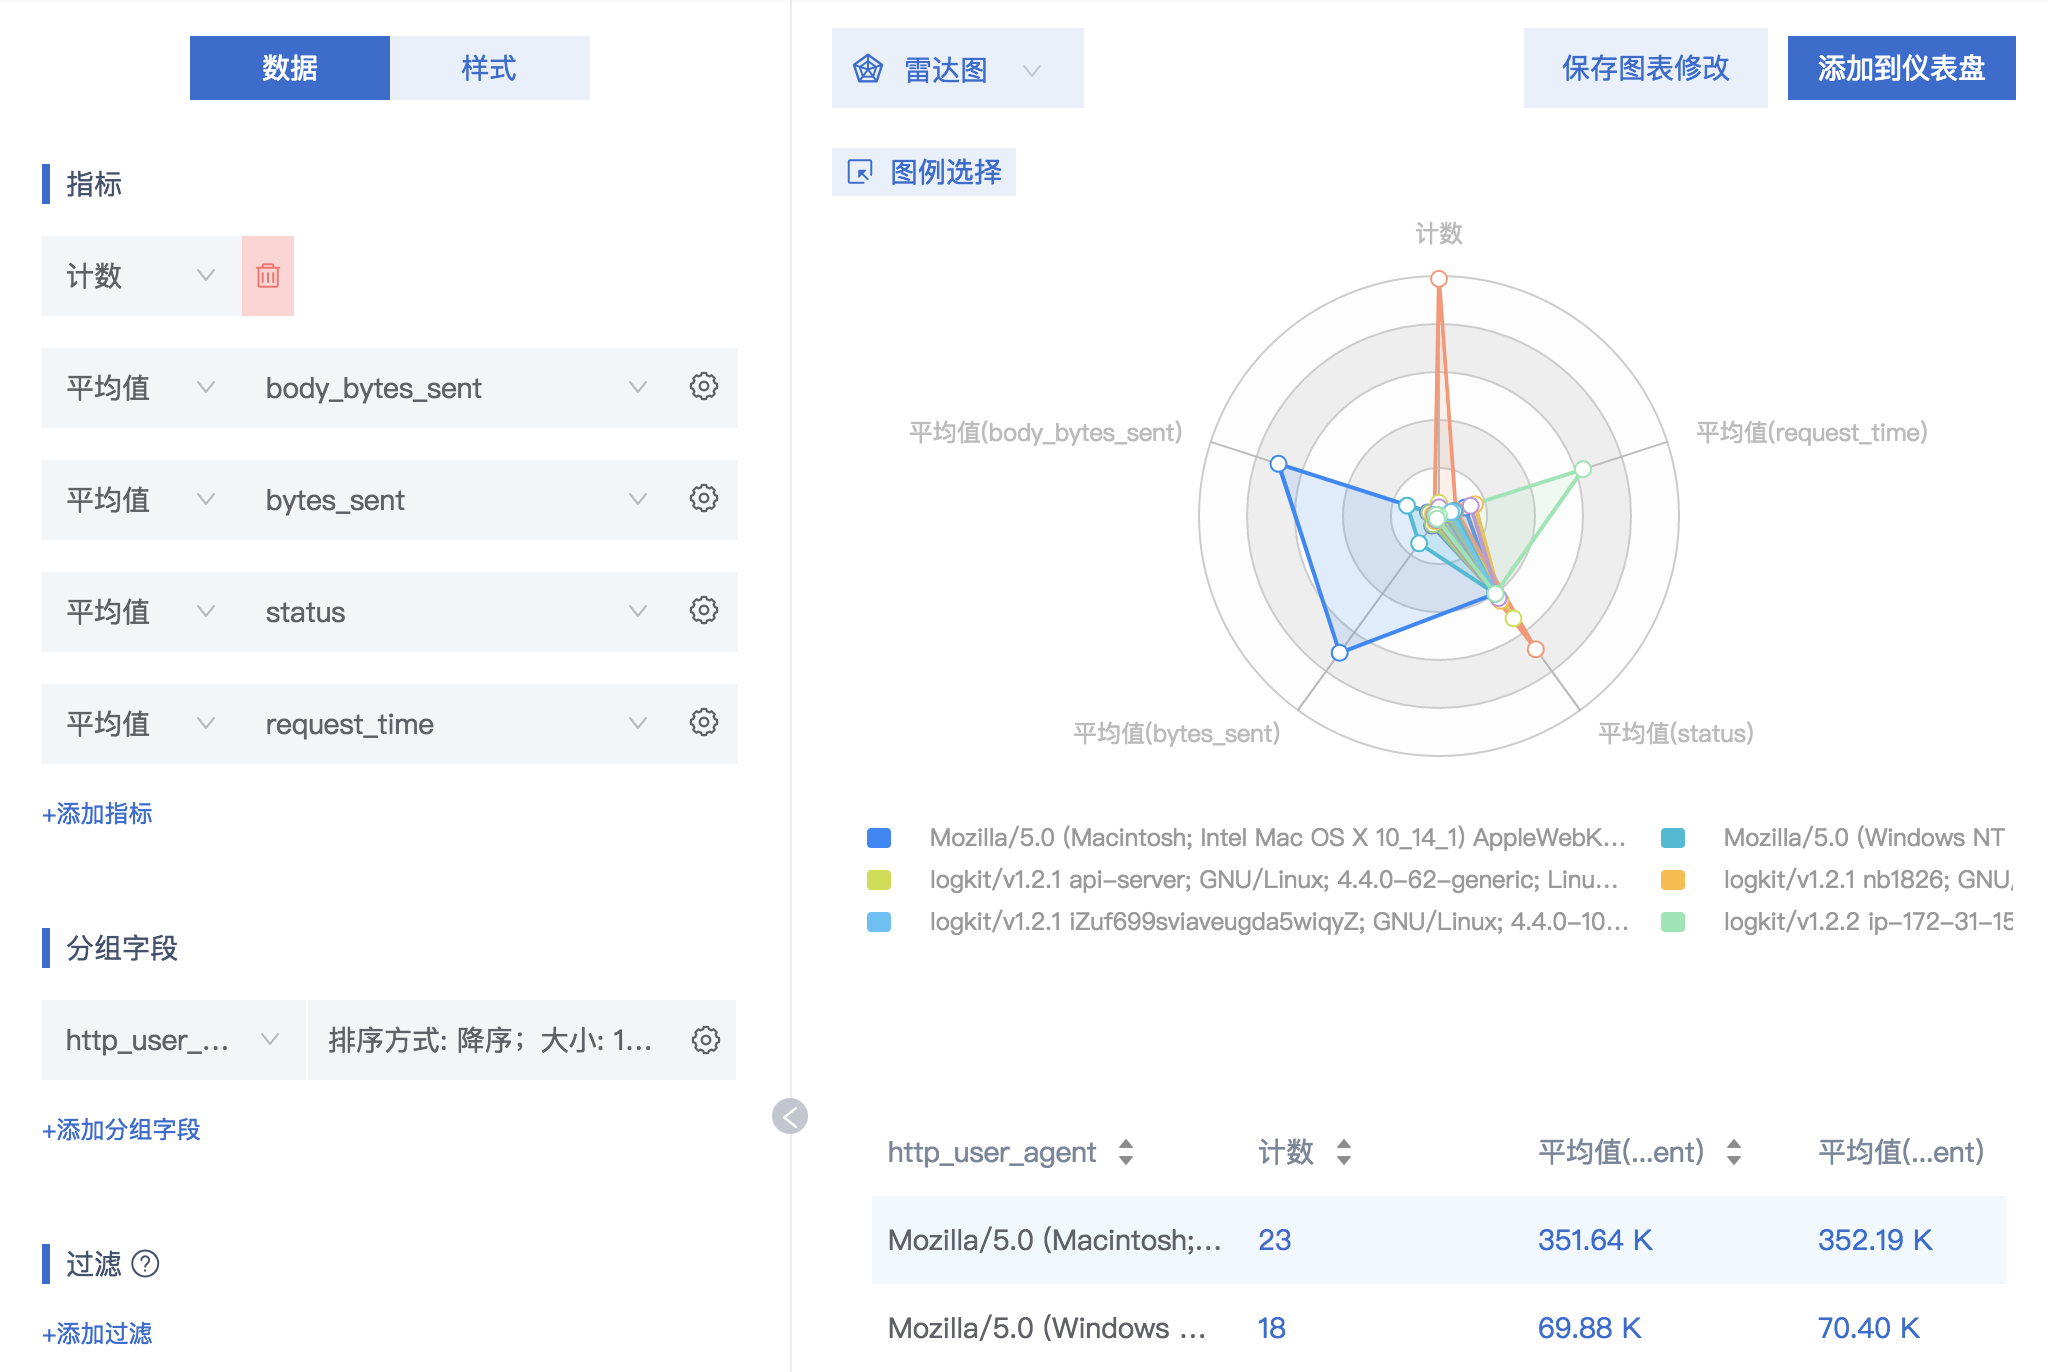Click 保存图表修改 button
2048x1372 pixels.
click(x=1646, y=68)
